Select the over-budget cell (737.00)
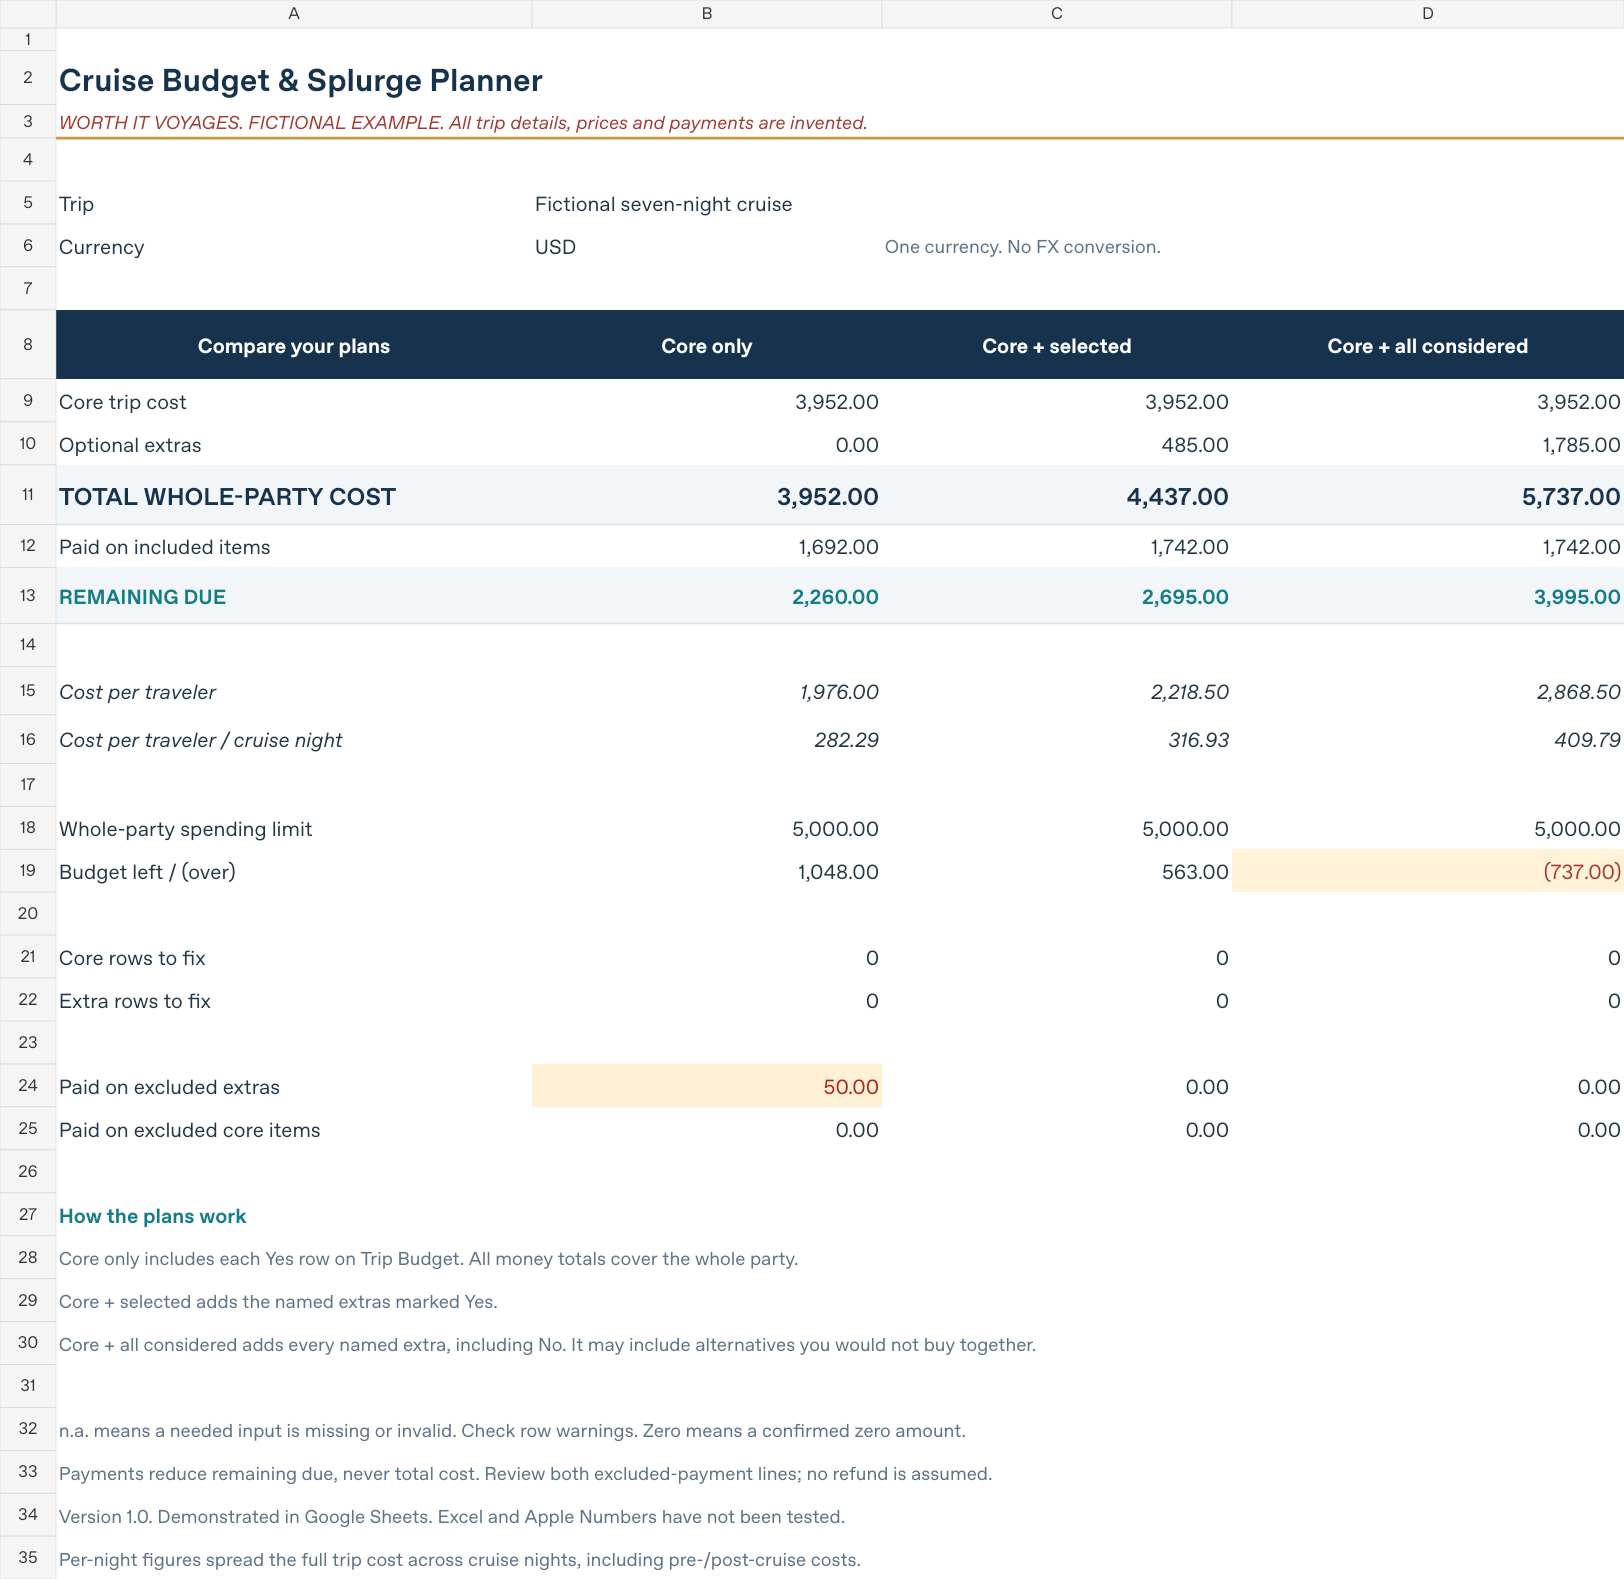Image resolution: width=1624 pixels, height=1579 pixels. (1428, 871)
